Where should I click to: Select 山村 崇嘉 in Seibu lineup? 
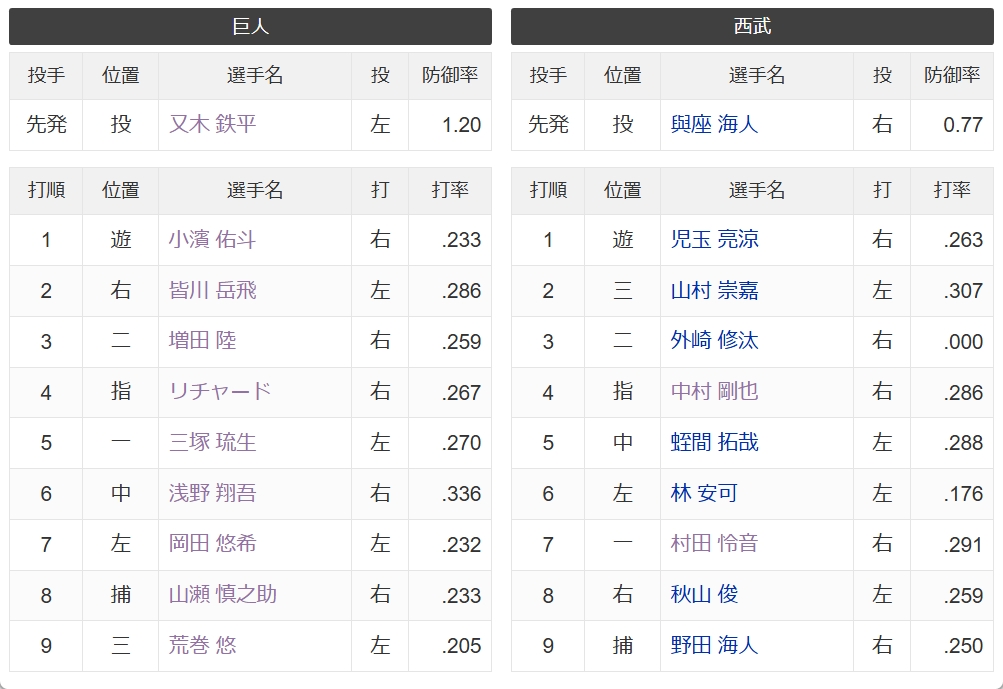pos(714,290)
